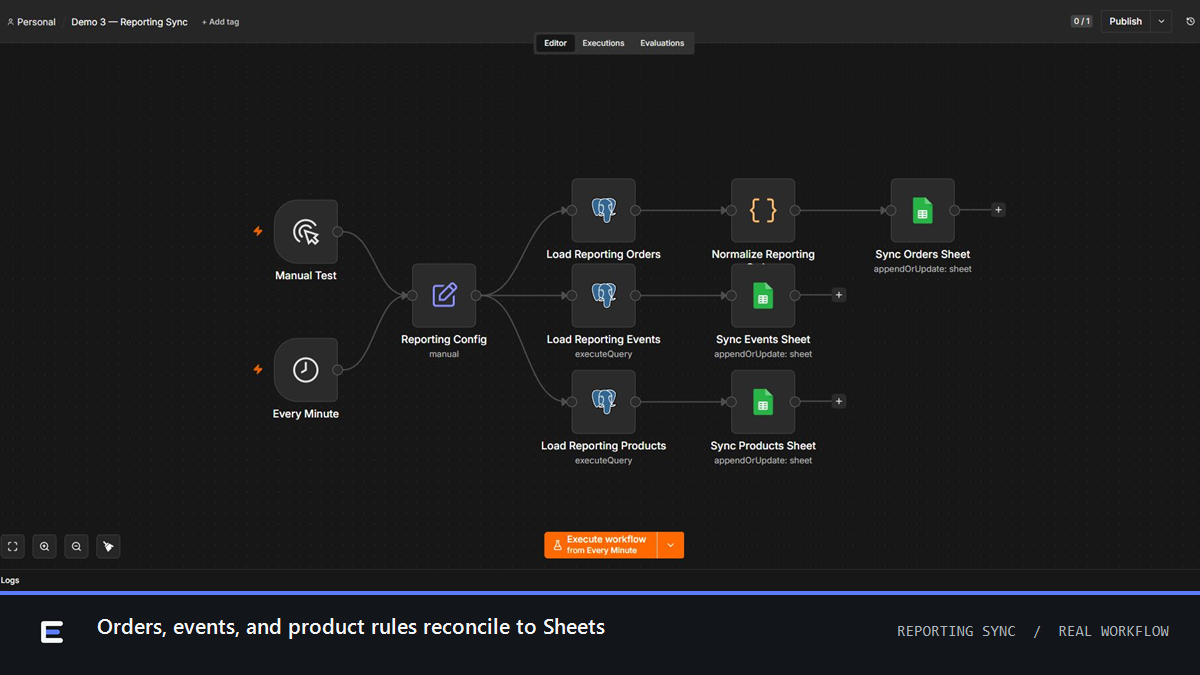Click lightning trigger icon beside Manual Test
The height and width of the screenshot is (675, 1200).
(x=257, y=231)
